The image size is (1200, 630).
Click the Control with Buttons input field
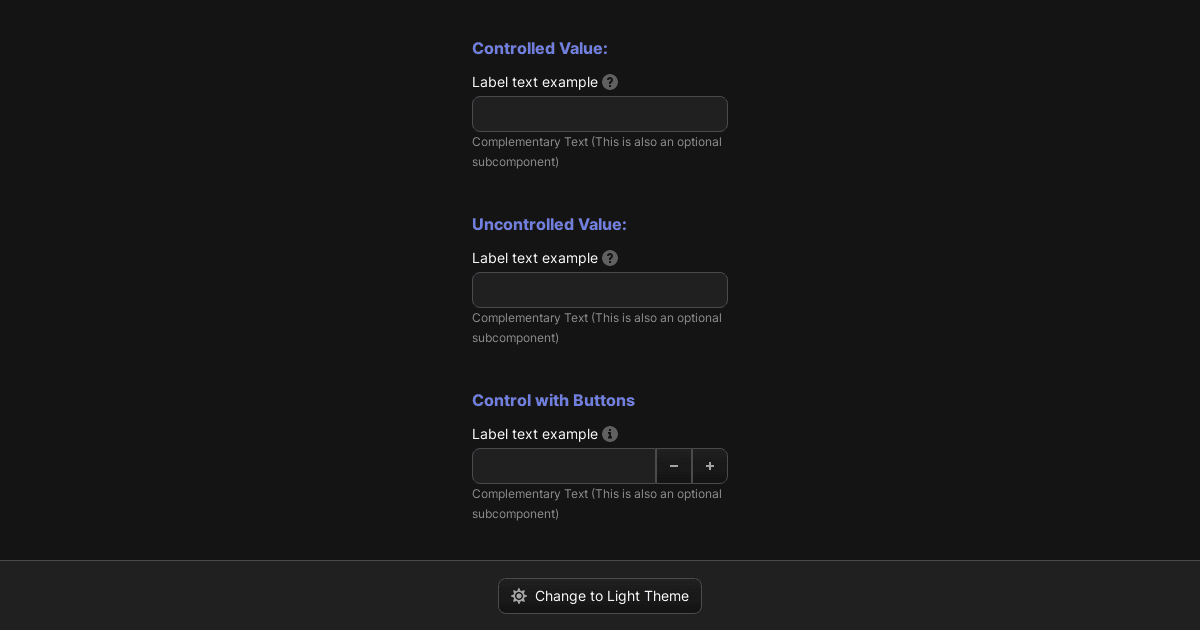pos(564,466)
